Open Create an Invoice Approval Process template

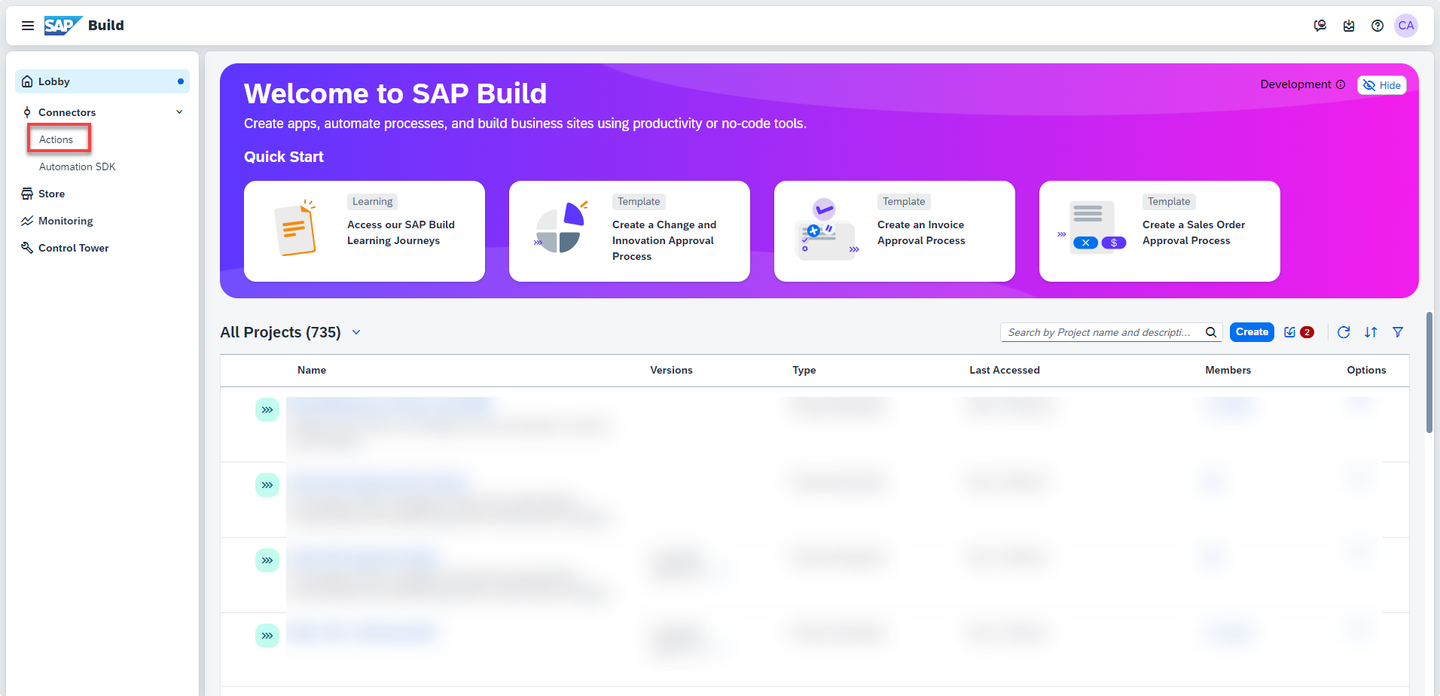[894, 231]
